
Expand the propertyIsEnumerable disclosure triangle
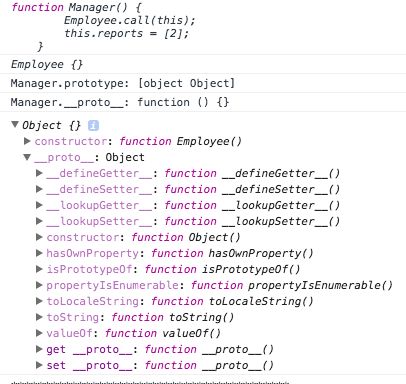click(39, 285)
